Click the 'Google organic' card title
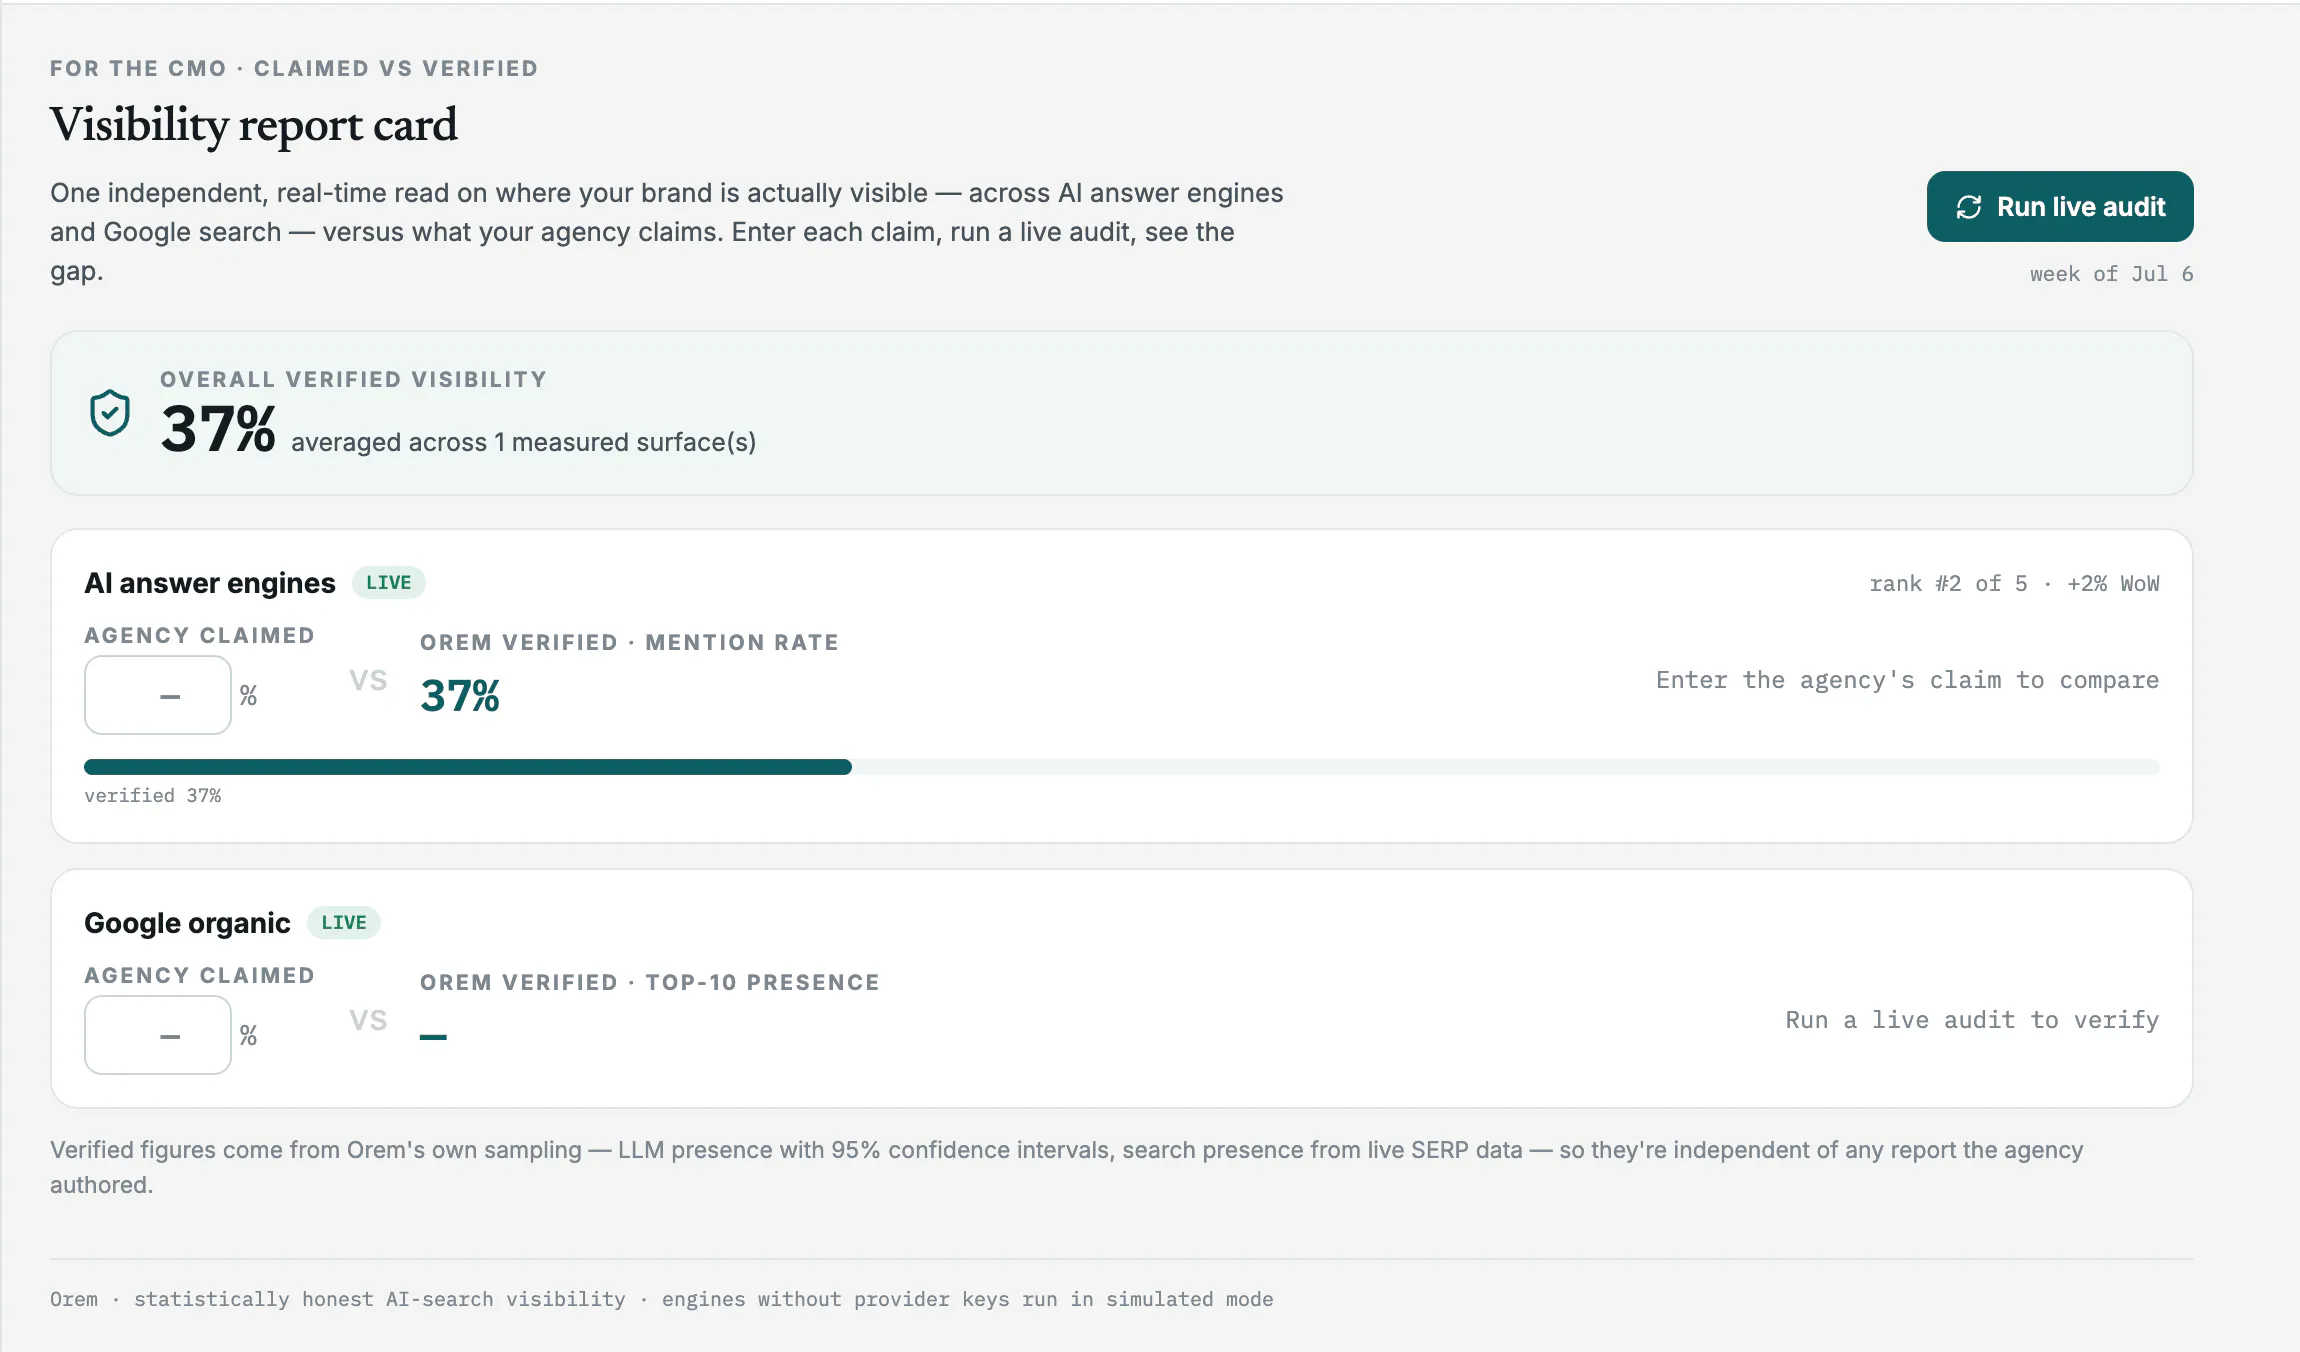The height and width of the screenshot is (1352, 2300). point(187,923)
